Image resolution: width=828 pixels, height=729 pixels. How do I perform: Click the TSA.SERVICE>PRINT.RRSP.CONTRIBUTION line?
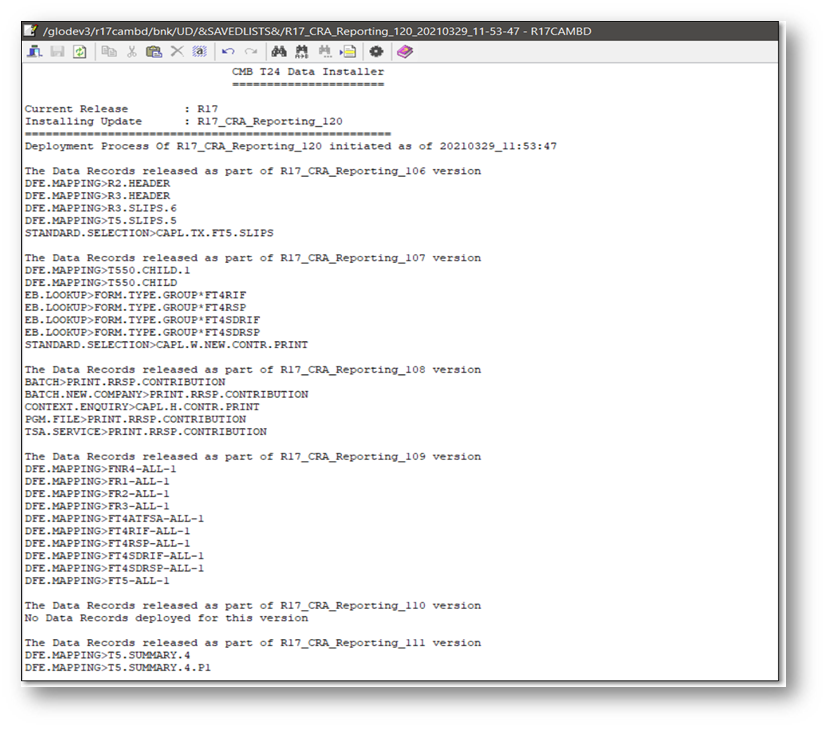(x=145, y=432)
